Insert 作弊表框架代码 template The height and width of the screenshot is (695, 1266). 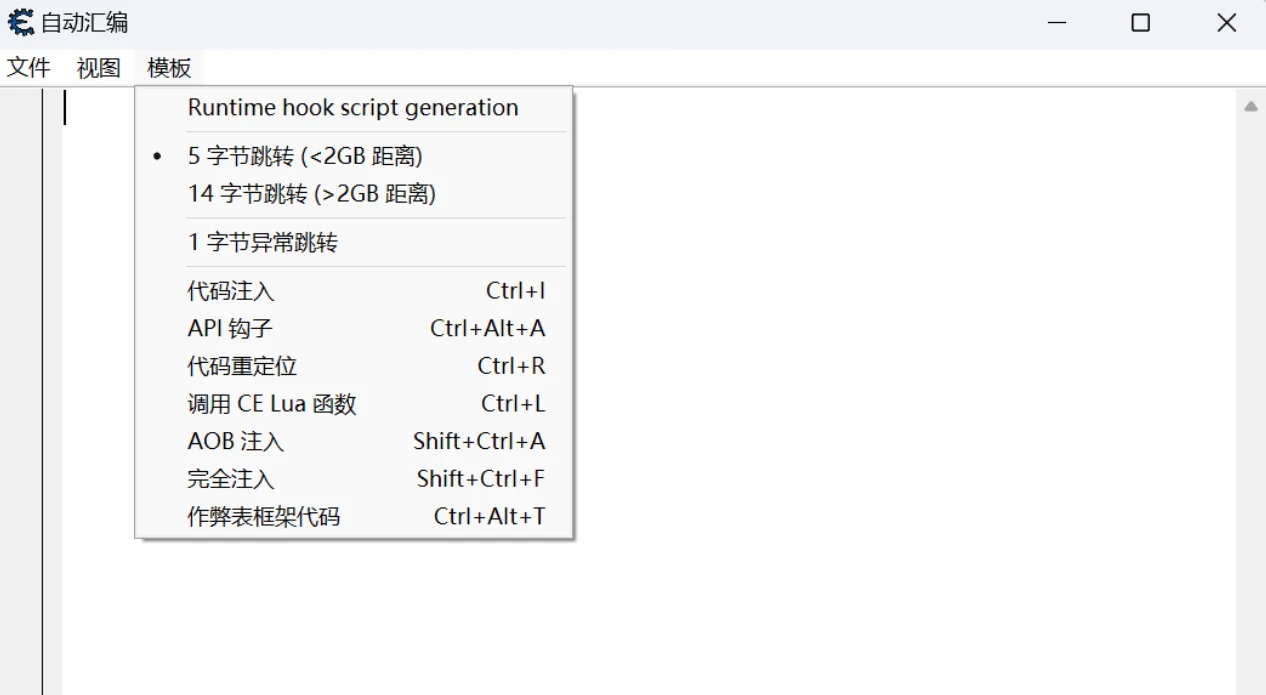[x=264, y=516]
